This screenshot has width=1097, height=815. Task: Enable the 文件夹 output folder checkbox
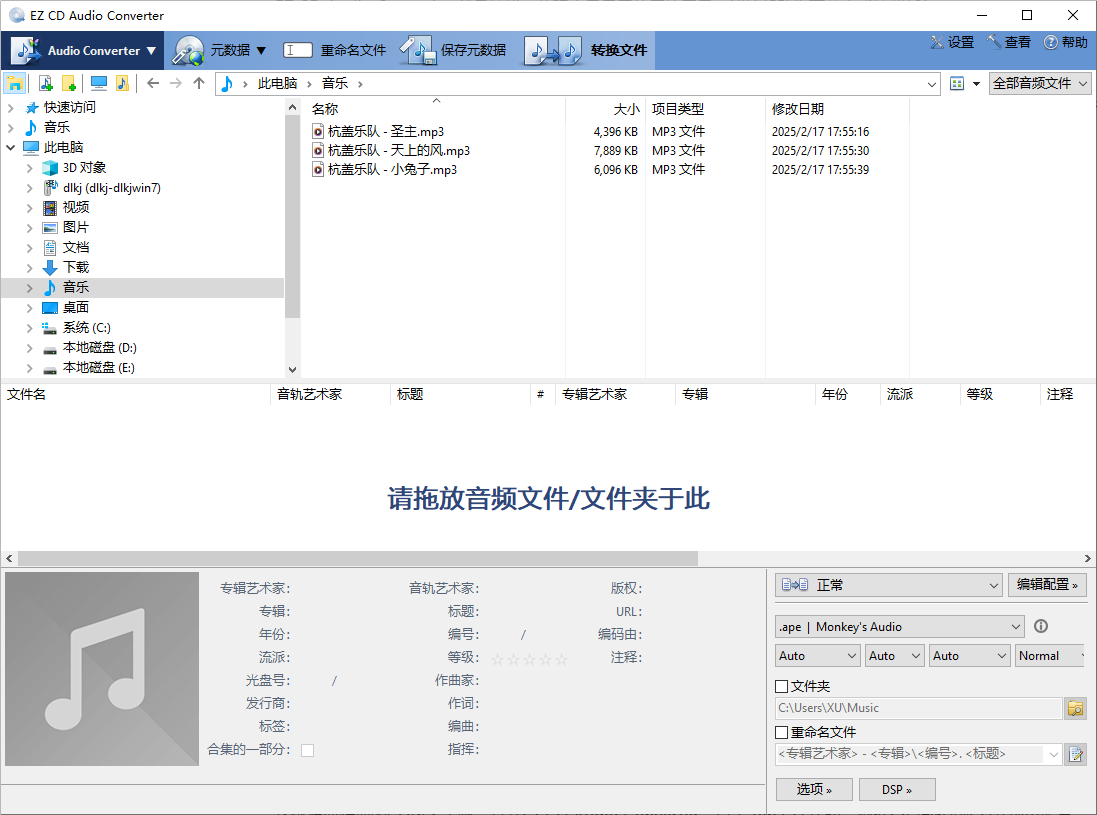[782, 686]
